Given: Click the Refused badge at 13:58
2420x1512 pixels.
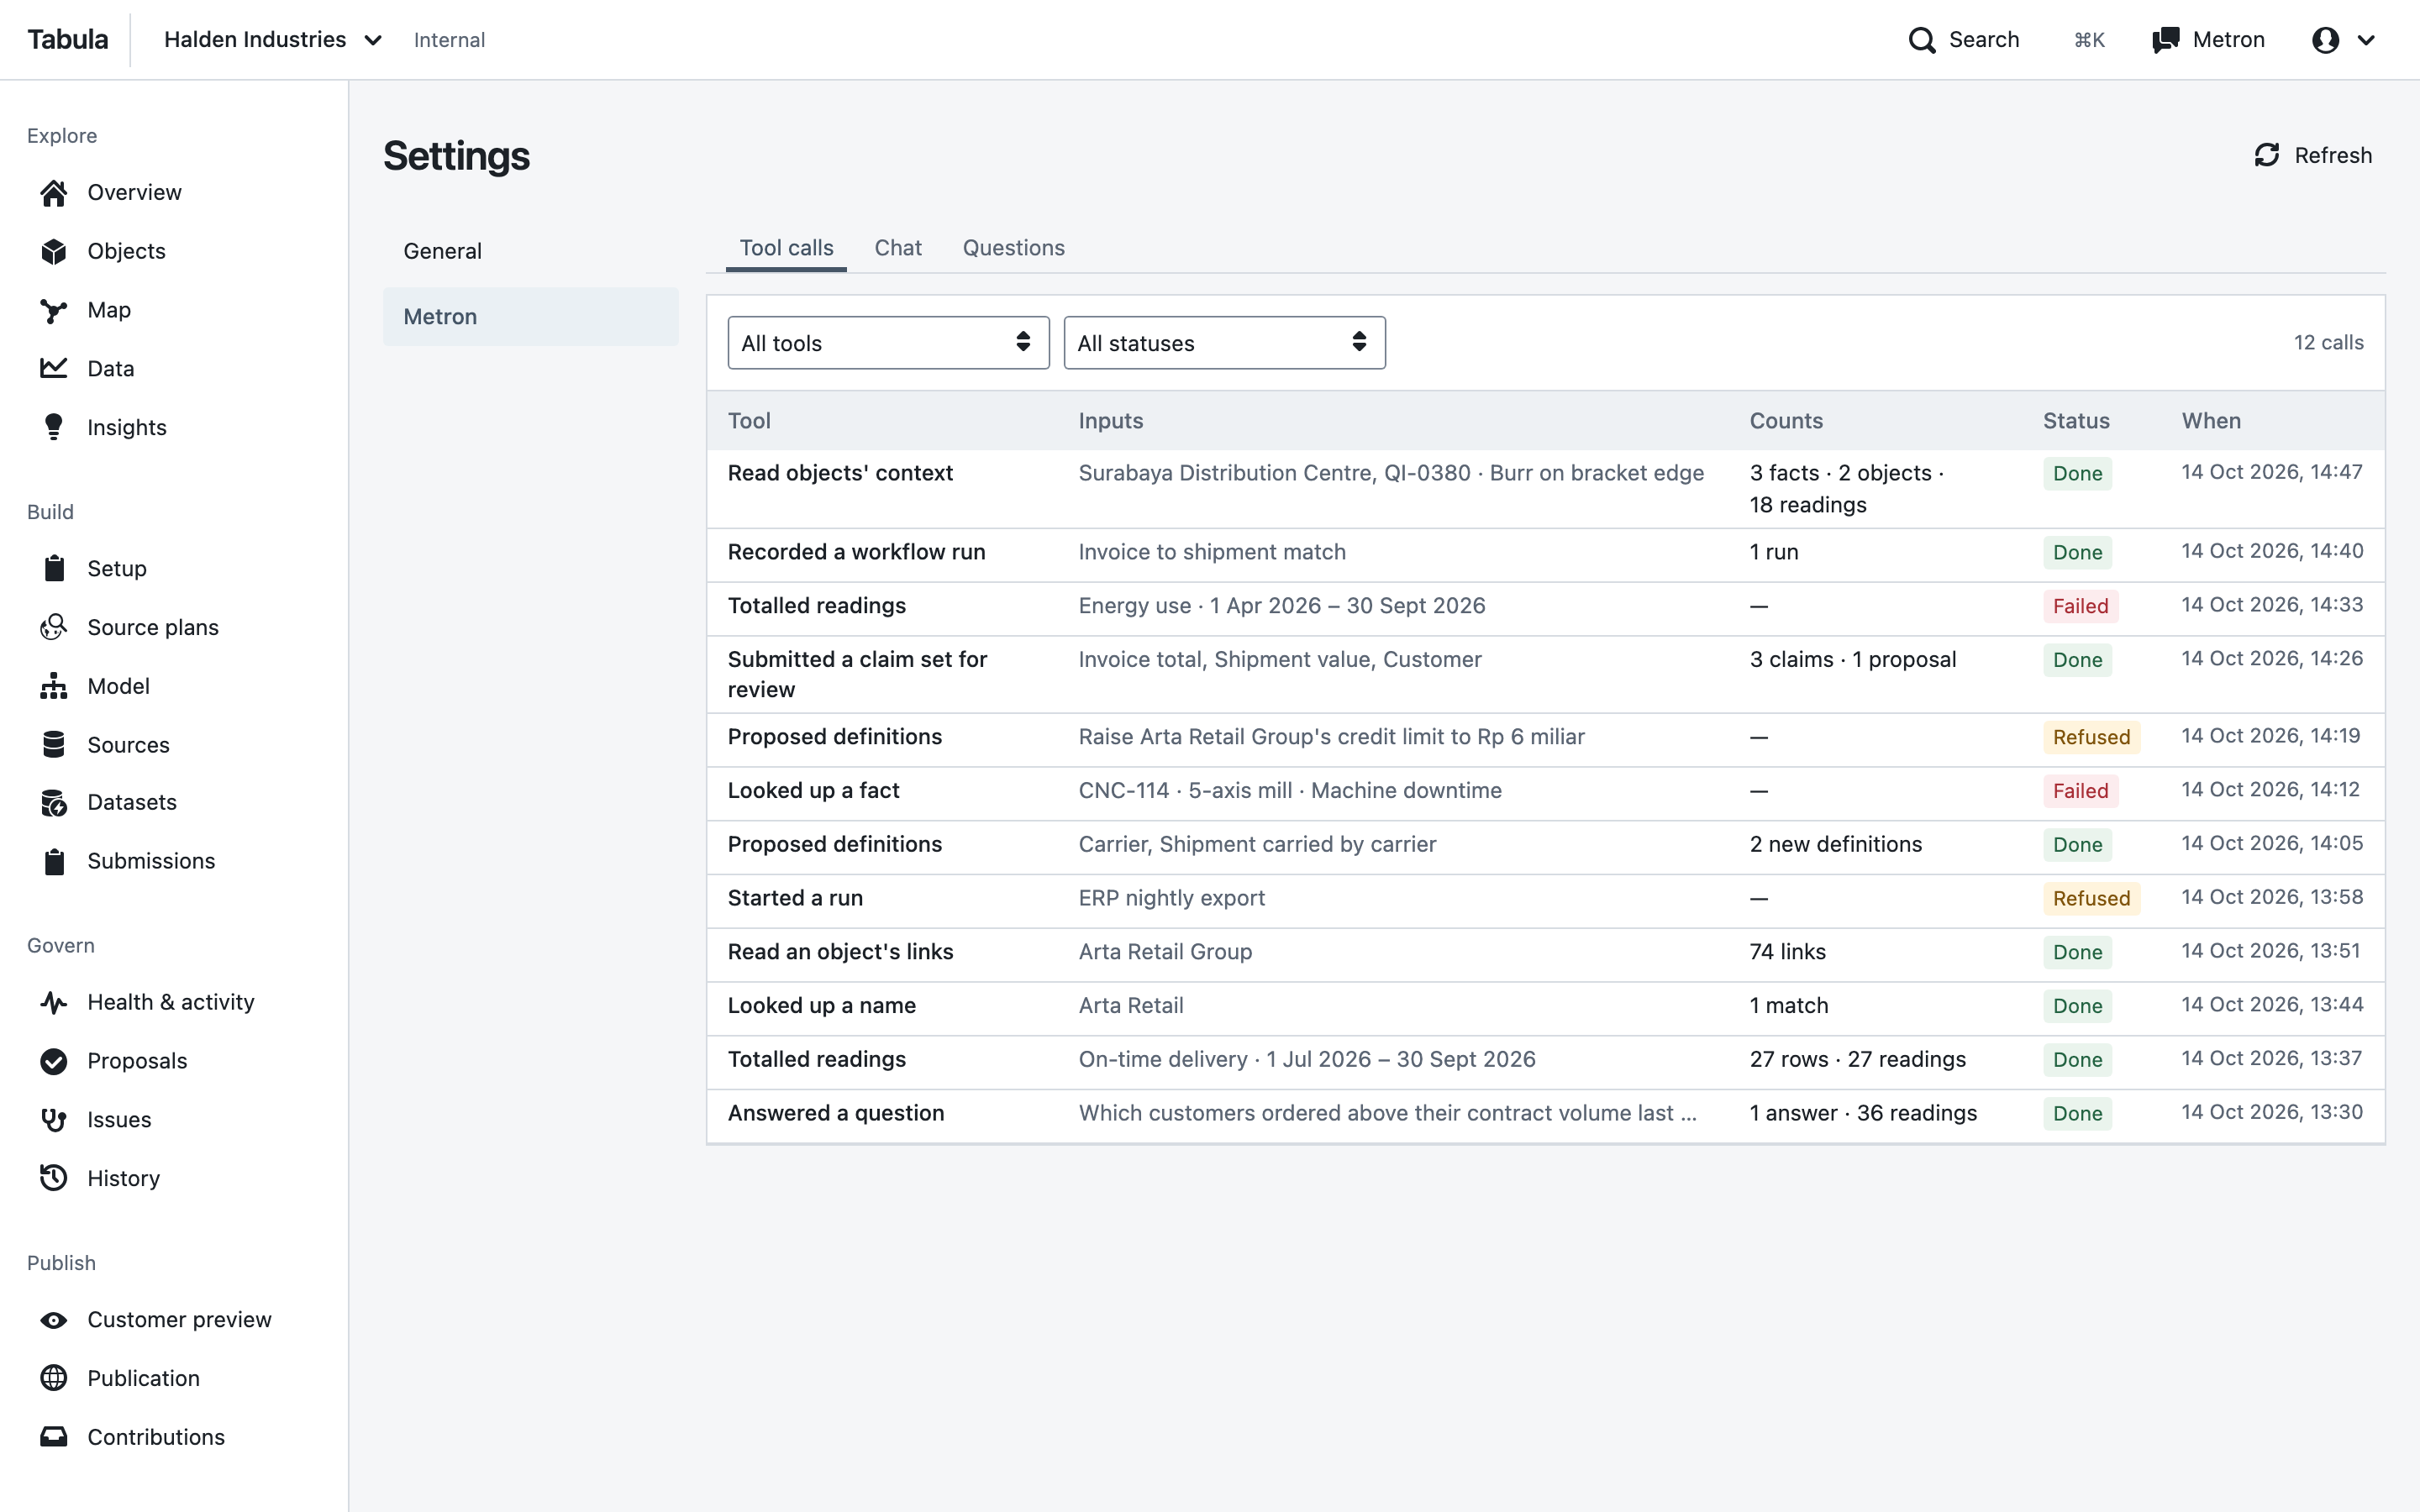Looking at the screenshot, I should tap(2091, 899).
